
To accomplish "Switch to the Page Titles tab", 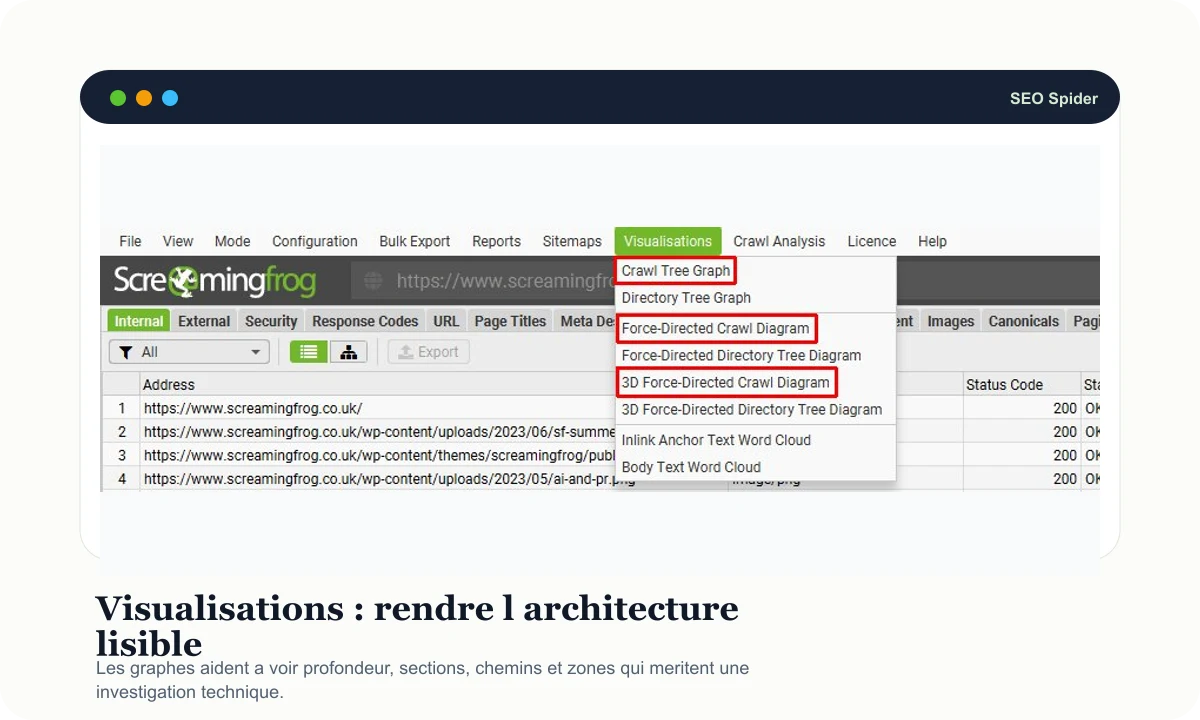I will [510, 321].
